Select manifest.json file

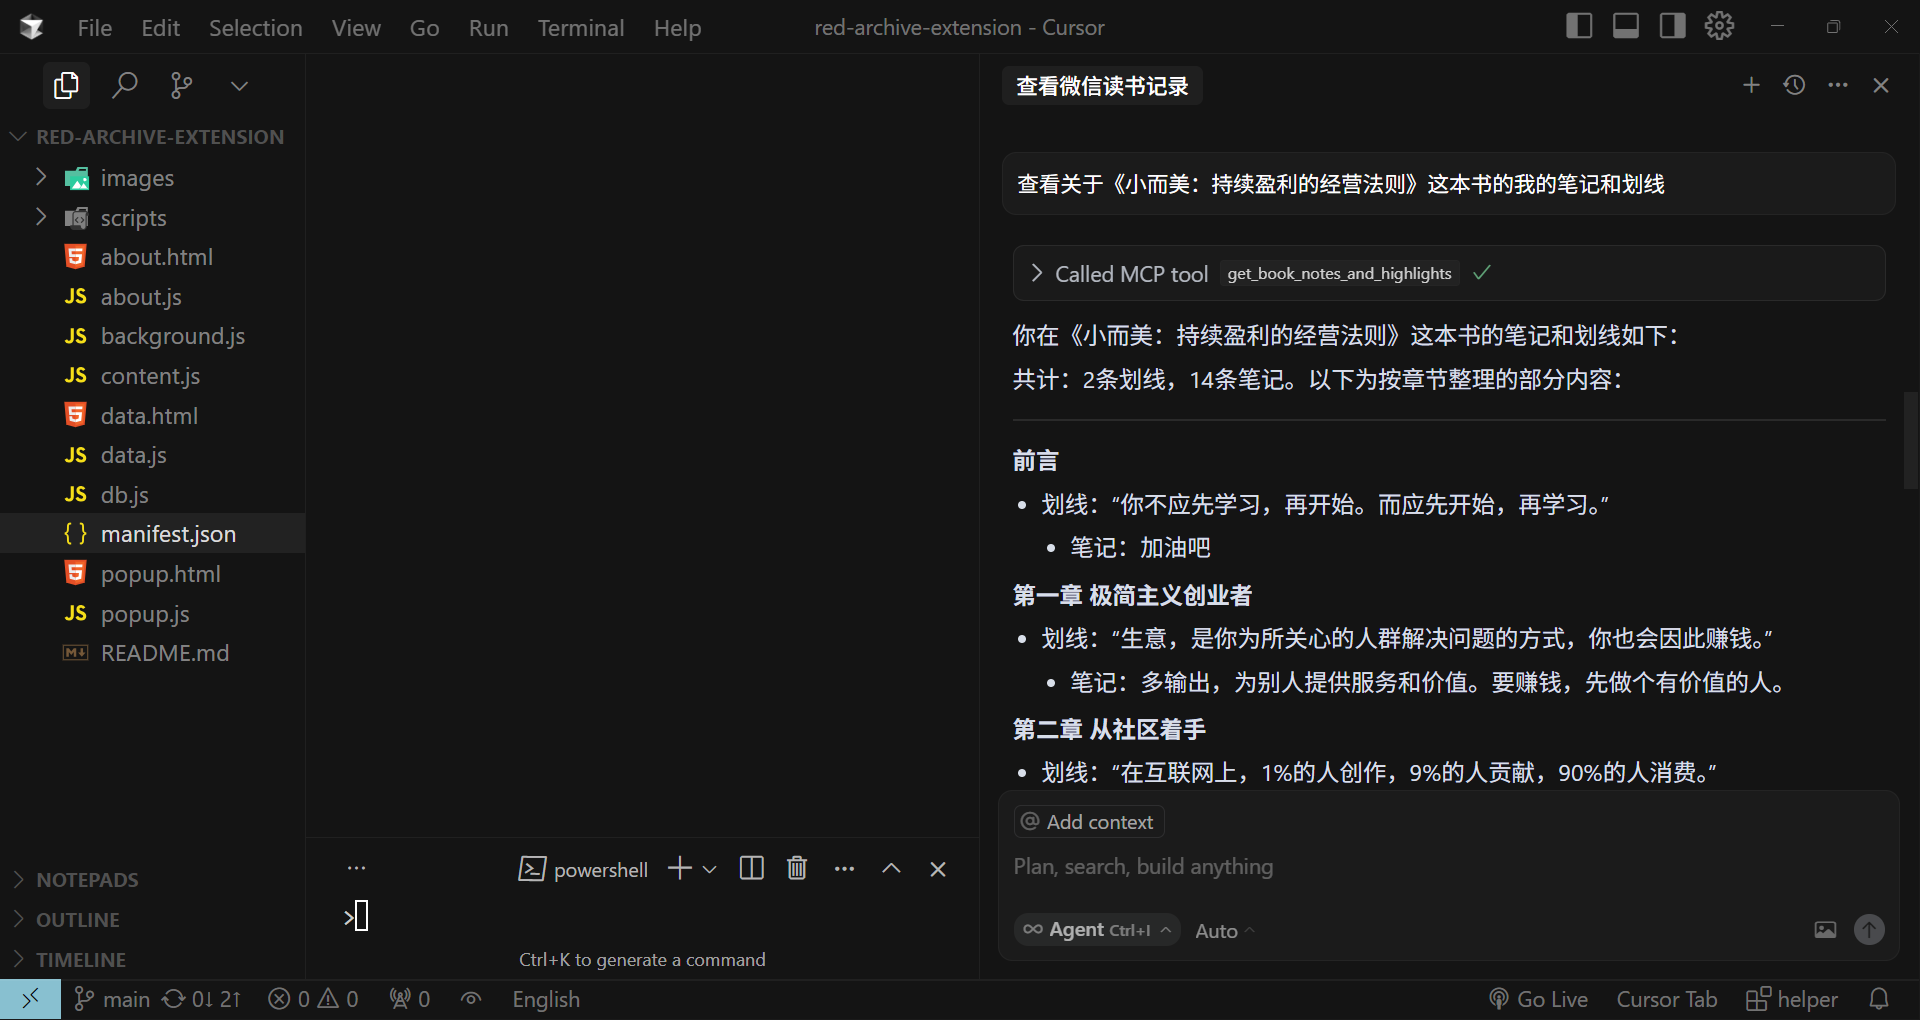(x=152, y=534)
